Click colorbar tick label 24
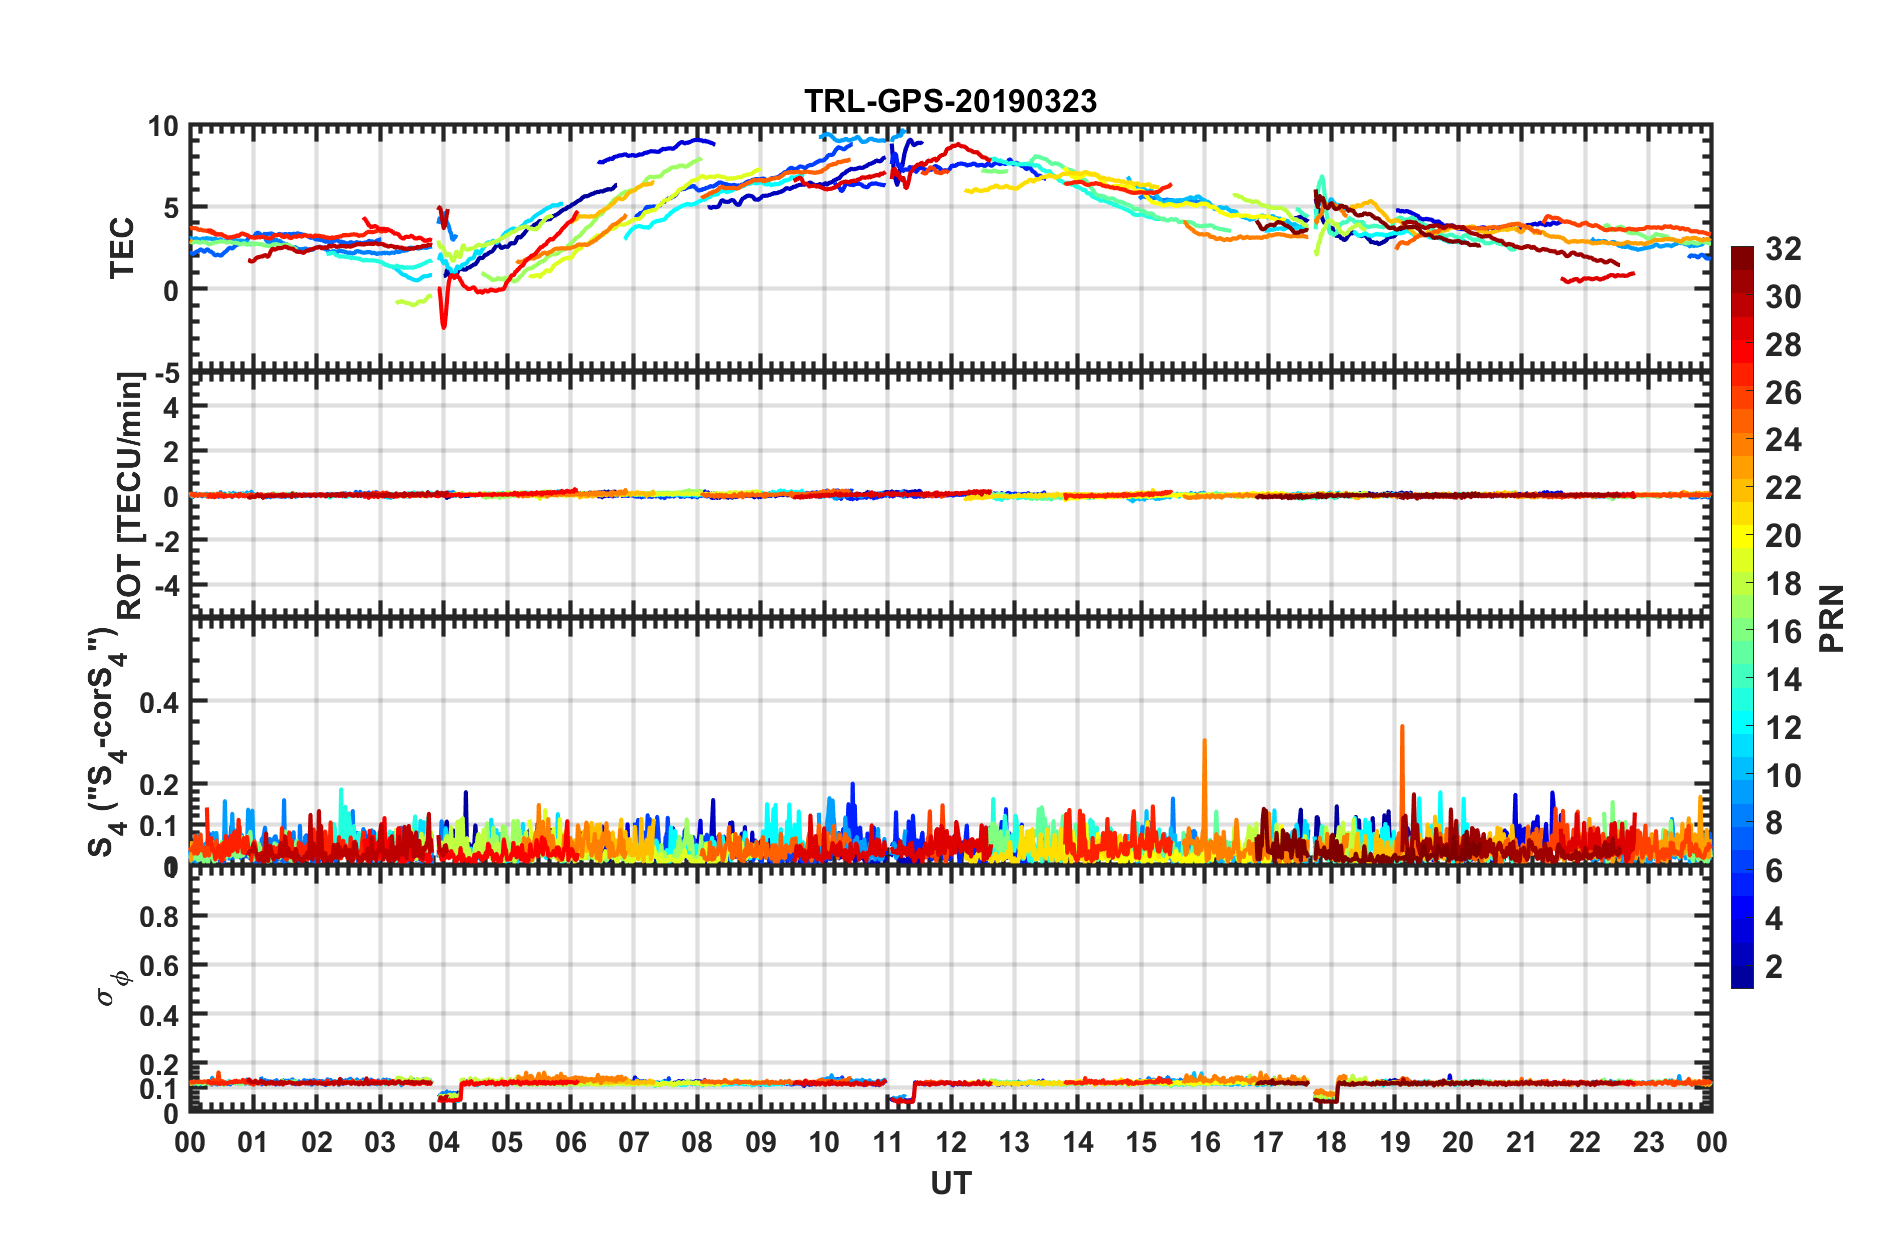Image resolution: width=1902 pixels, height=1236 pixels. 1783,440
